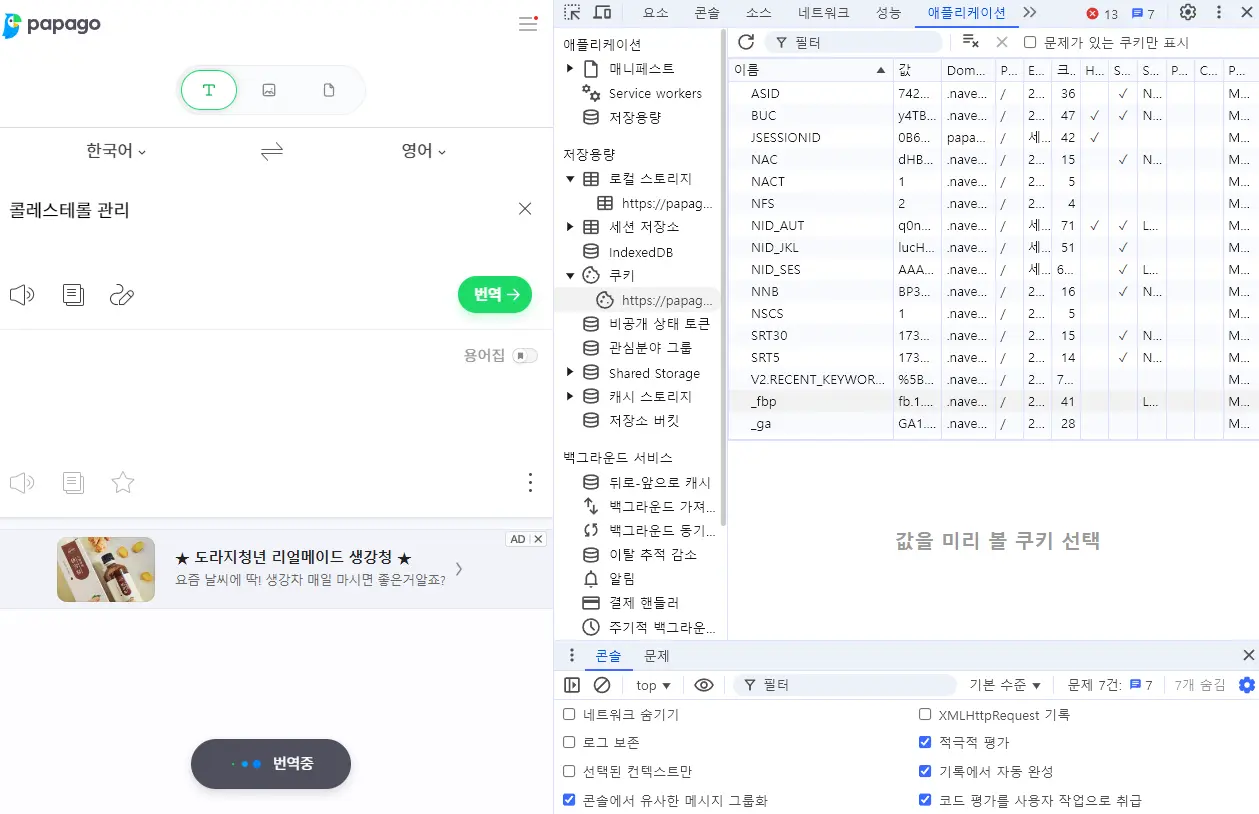1259x814 pixels.
Task: Click the green 번역 button
Action: 494,295
